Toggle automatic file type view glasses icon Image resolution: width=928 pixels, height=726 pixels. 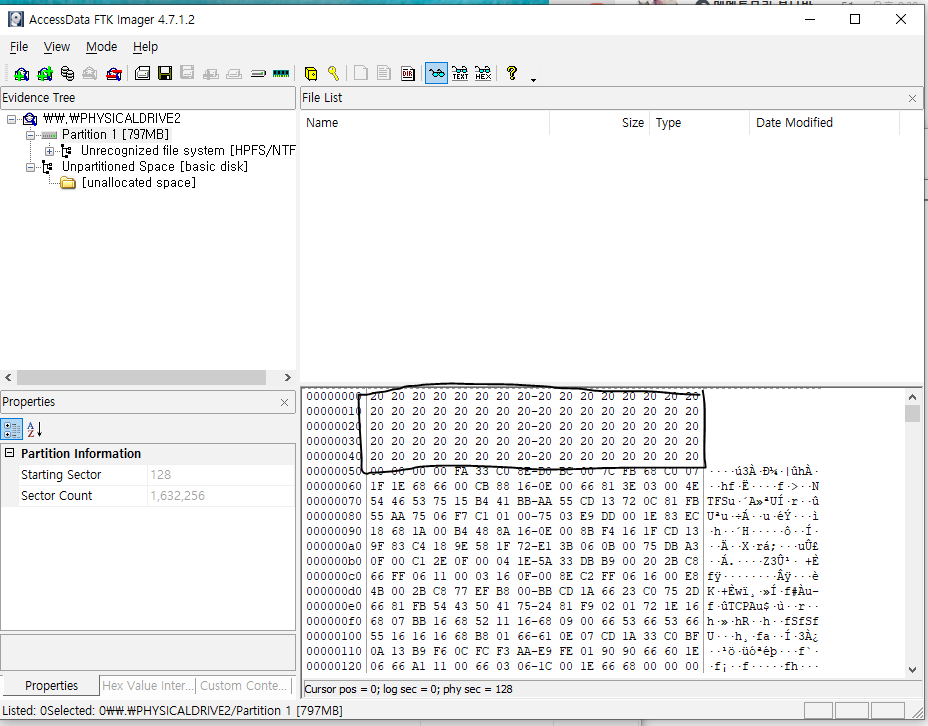click(x=436, y=73)
